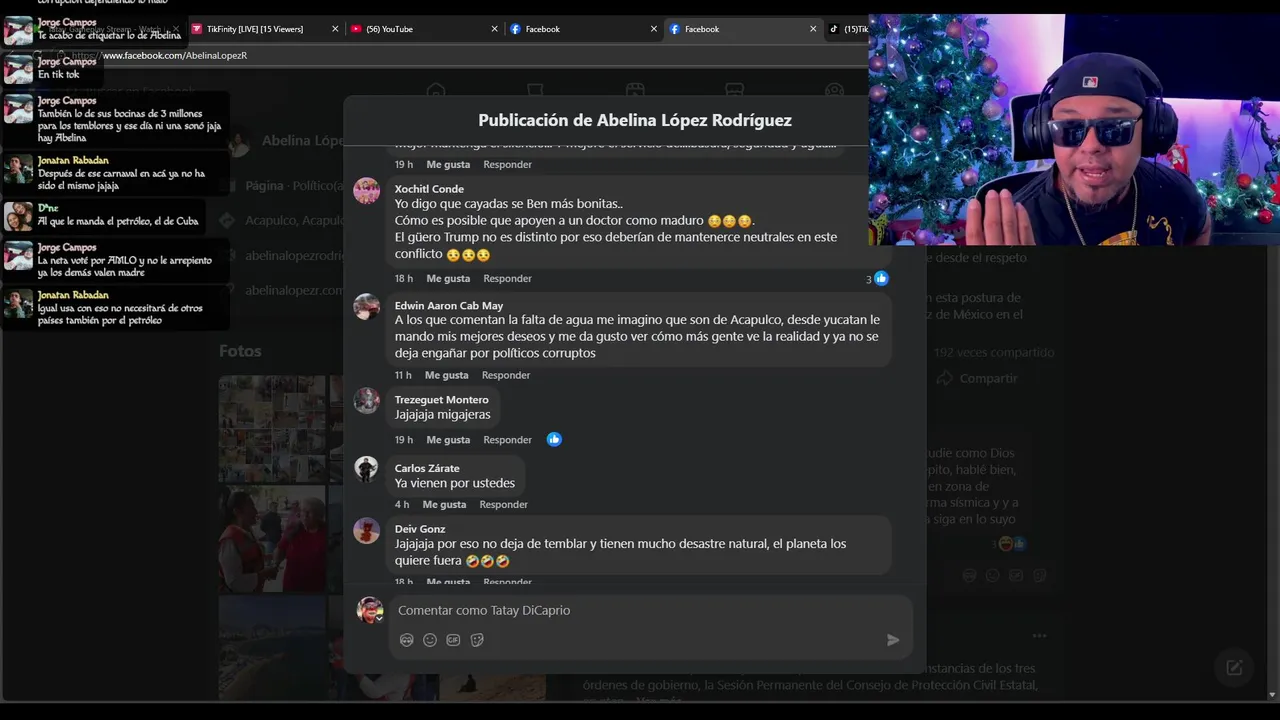Open Trezeguet Montero's avatar
This screenshot has height=720, width=1280.
pyautogui.click(x=367, y=401)
